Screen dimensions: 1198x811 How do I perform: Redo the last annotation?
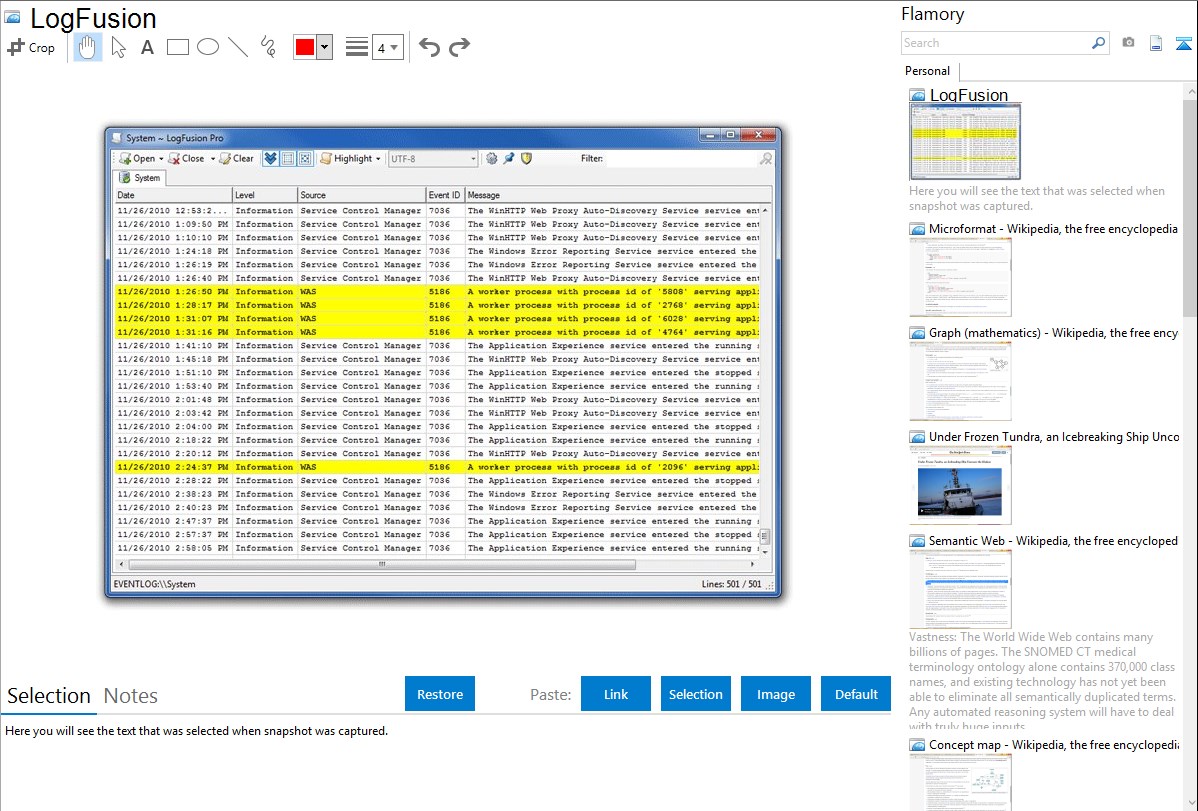click(459, 47)
